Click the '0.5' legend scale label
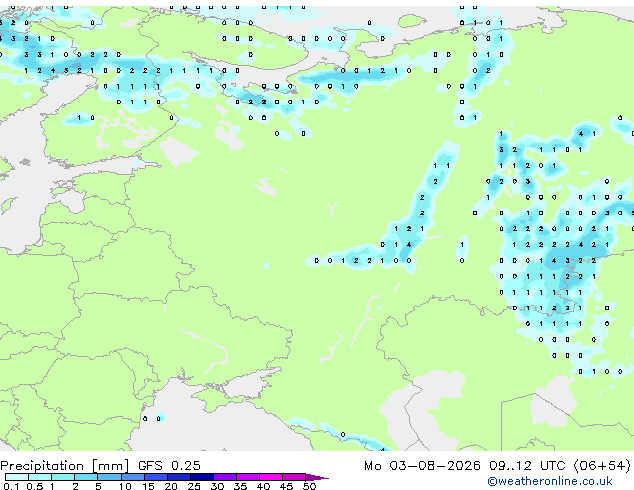 (x=34, y=486)
